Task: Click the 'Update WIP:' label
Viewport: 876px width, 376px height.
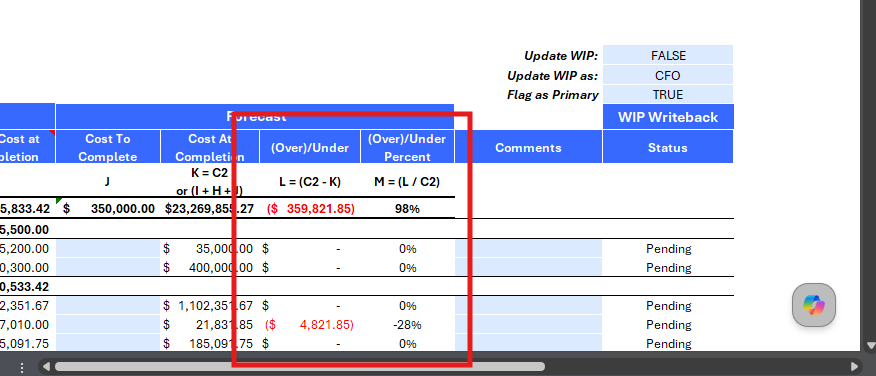Action: [561, 56]
